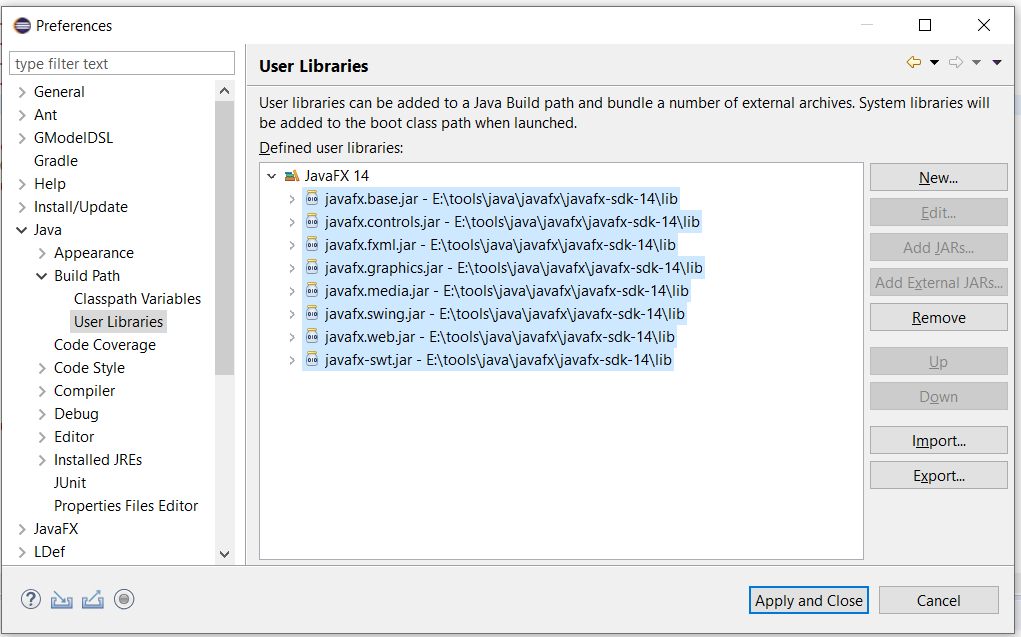The width and height of the screenshot is (1021, 637).
Task: Click the Eclipse icon in the title bar
Action: pyautogui.click(x=22, y=25)
